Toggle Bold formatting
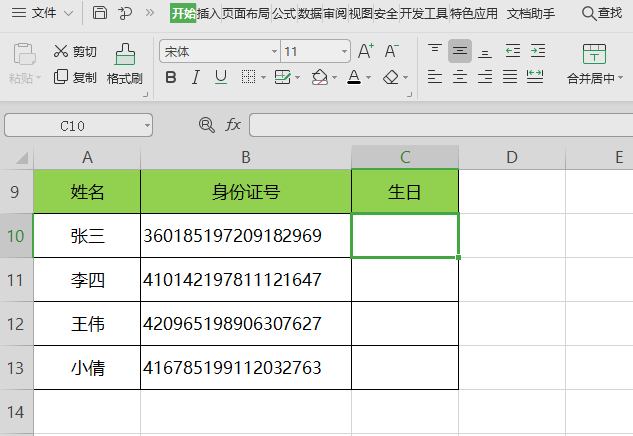 (170, 77)
